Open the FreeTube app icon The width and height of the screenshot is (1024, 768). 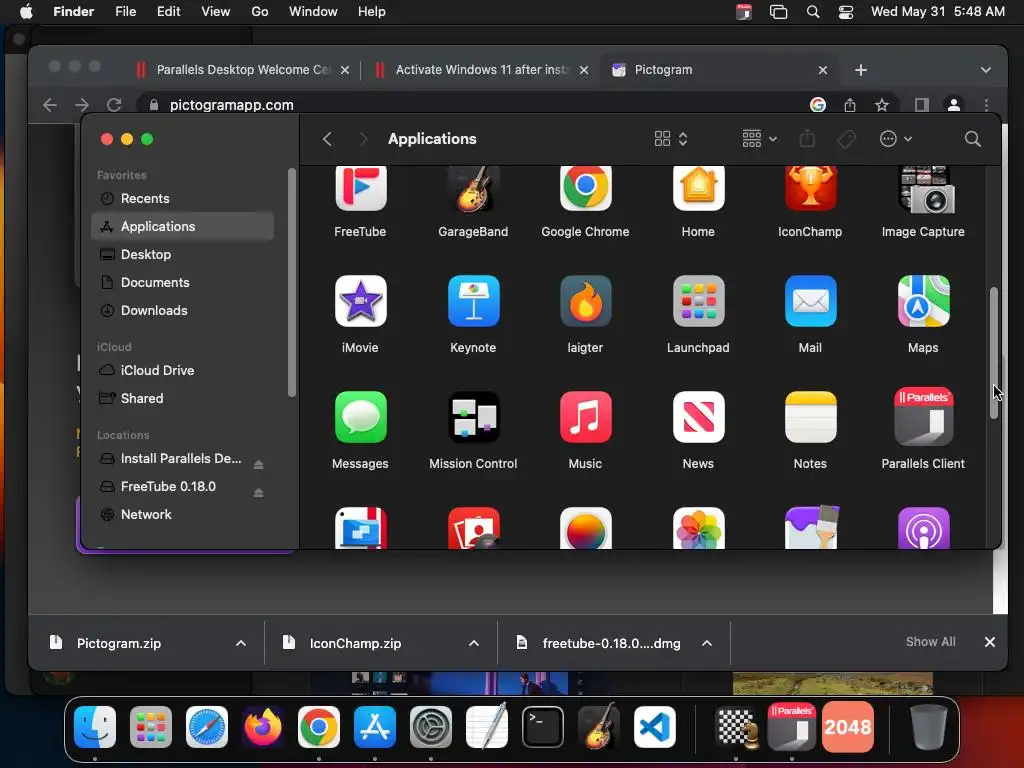click(360, 189)
